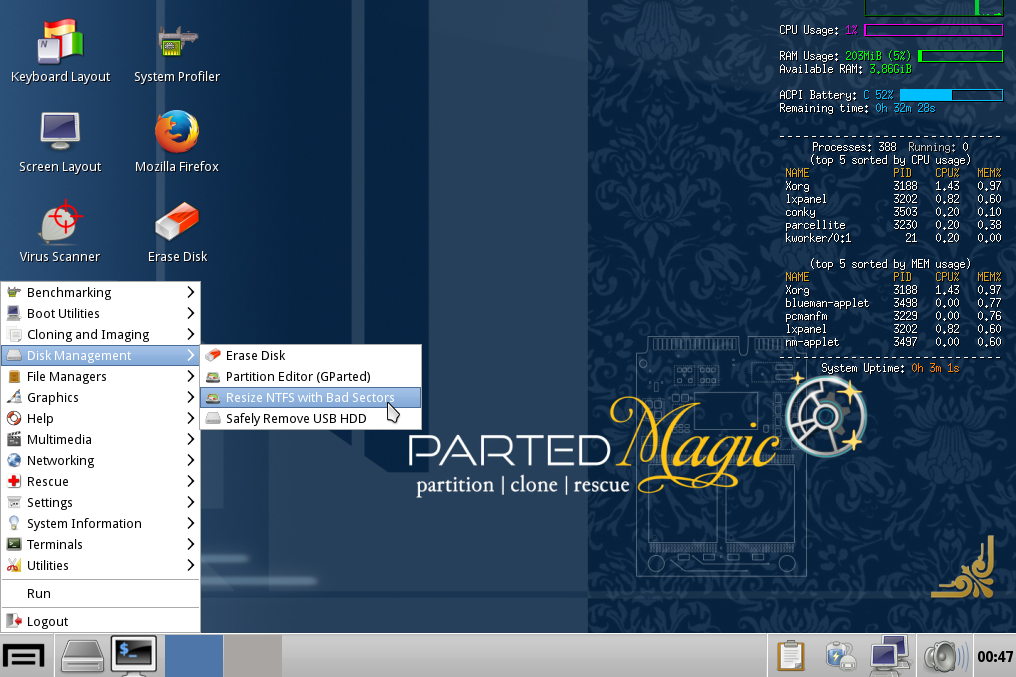Click the ACPI Battery progress bar
Screen dimensions: 1016x677
coord(950,94)
